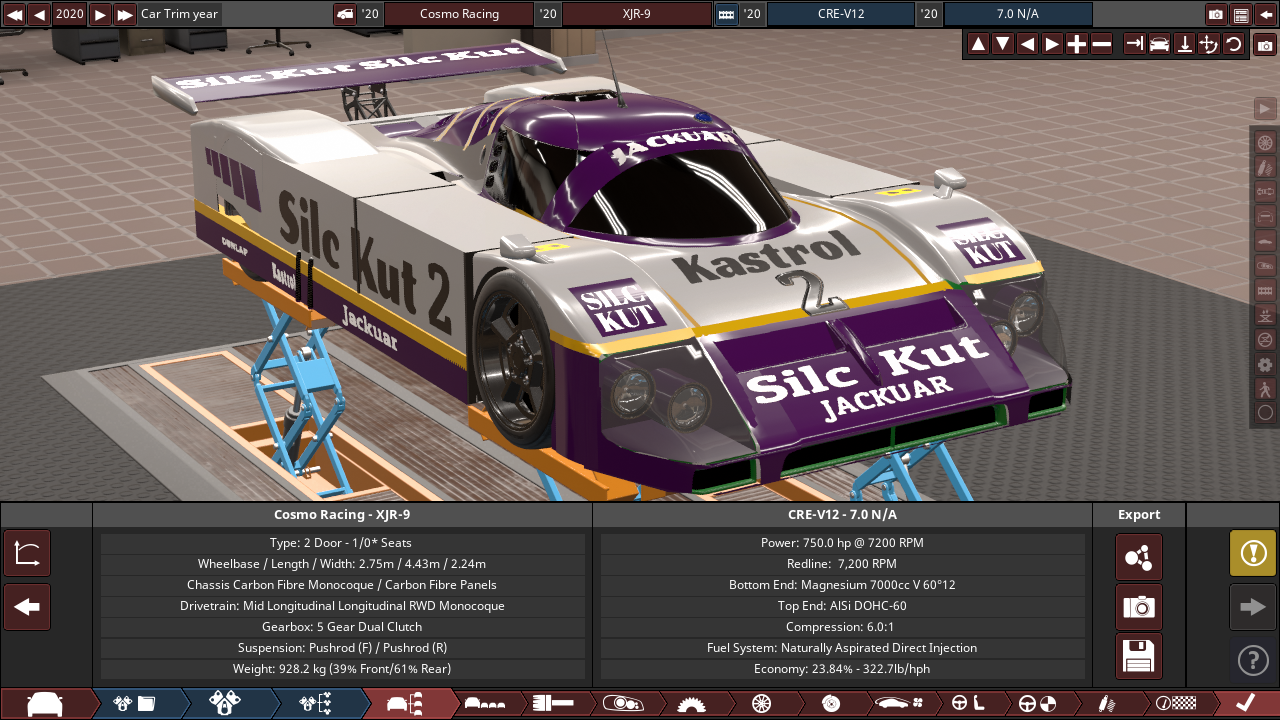
Task: Click the greyed-out next arrow button
Action: click(1253, 607)
